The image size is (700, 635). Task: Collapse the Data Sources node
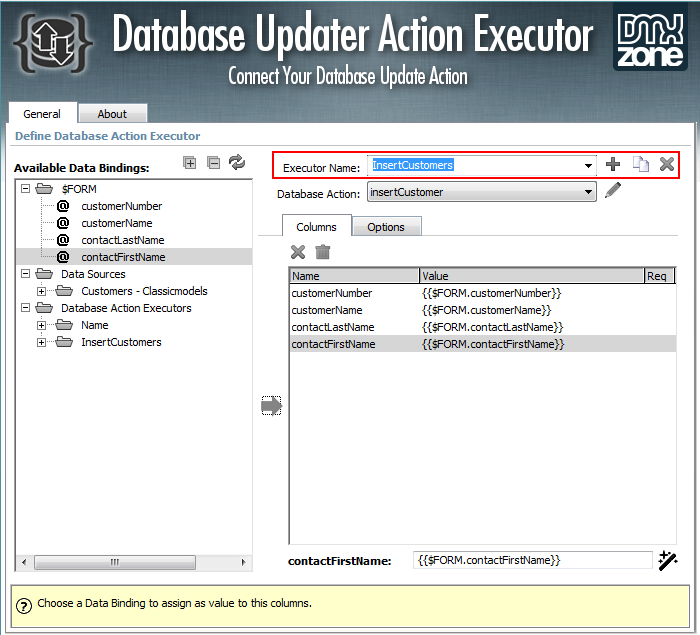click(x=25, y=273)
